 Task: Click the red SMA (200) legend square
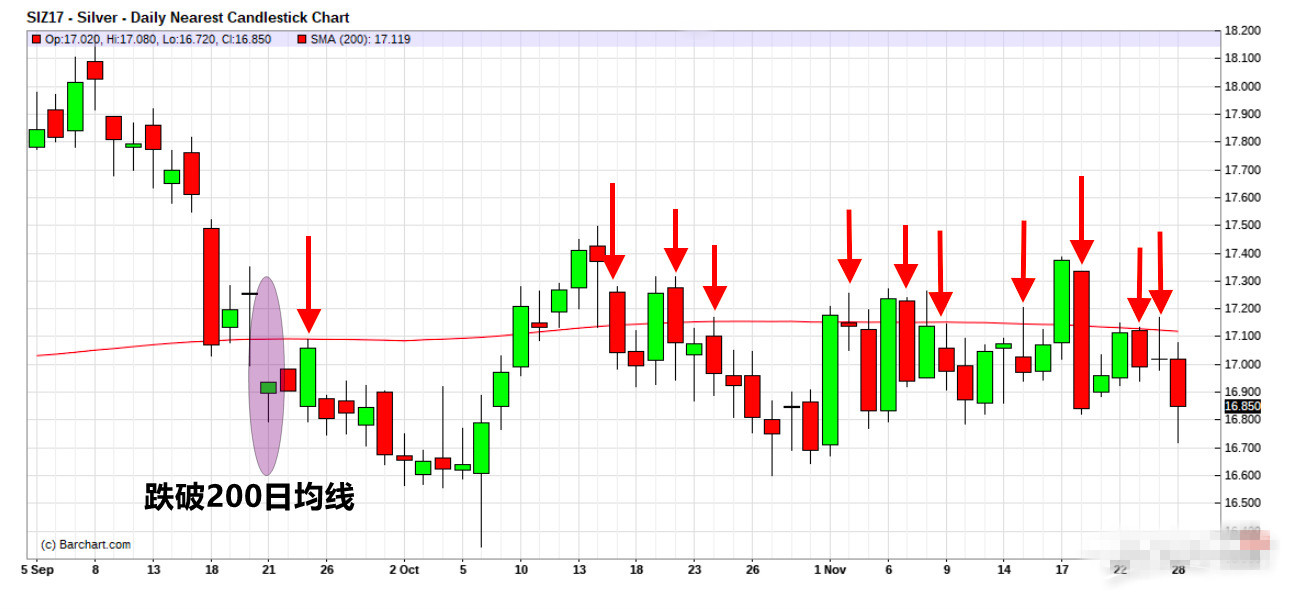pos(301,39)
